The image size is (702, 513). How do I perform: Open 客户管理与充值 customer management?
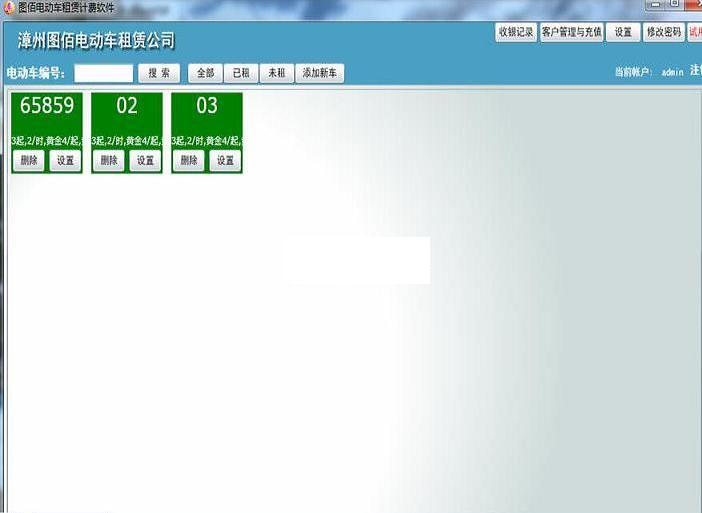coord(571,32)
